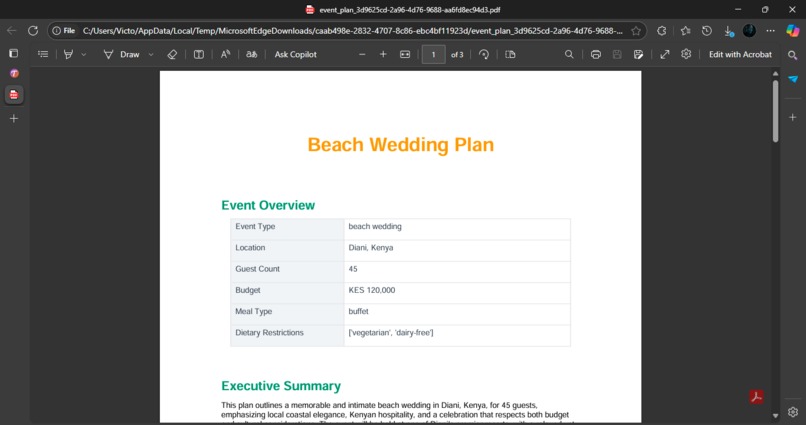Click the Executive Summary heading

(281, 386)
